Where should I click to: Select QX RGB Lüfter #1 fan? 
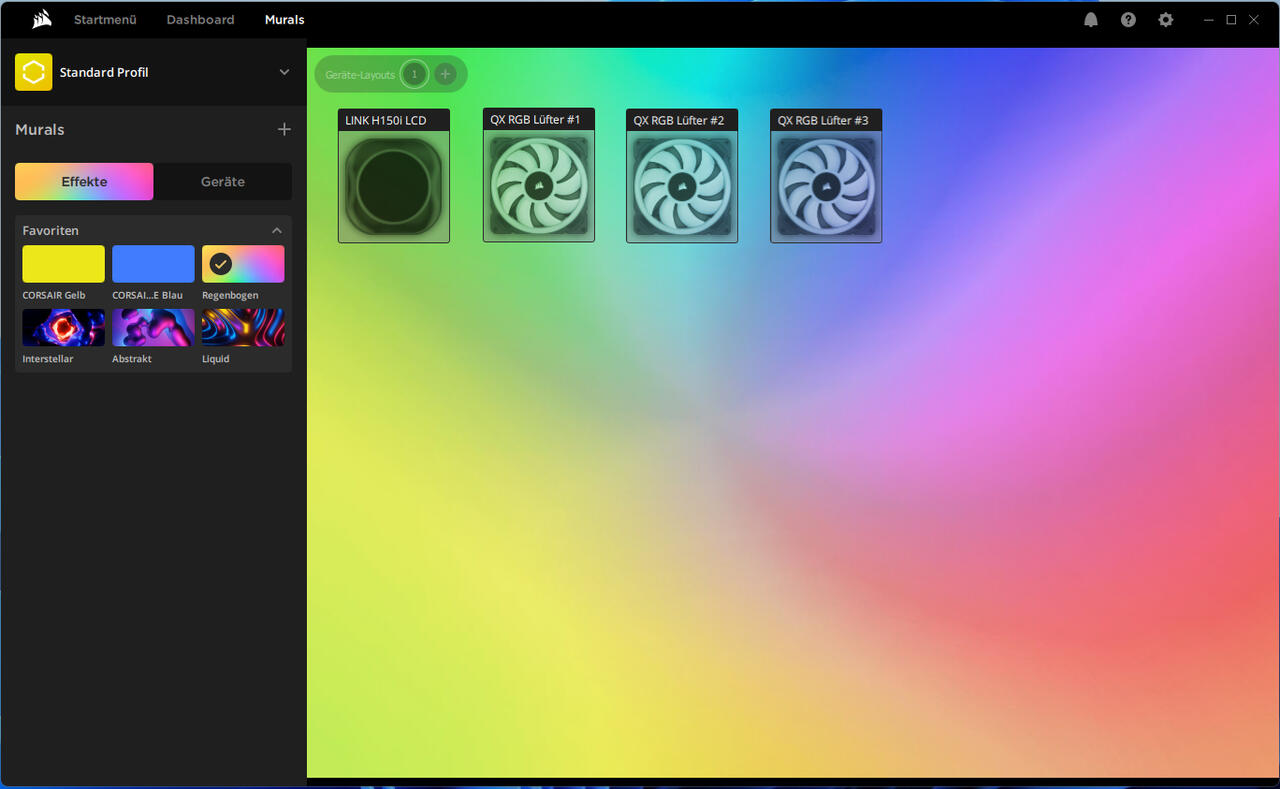(538, 186)
